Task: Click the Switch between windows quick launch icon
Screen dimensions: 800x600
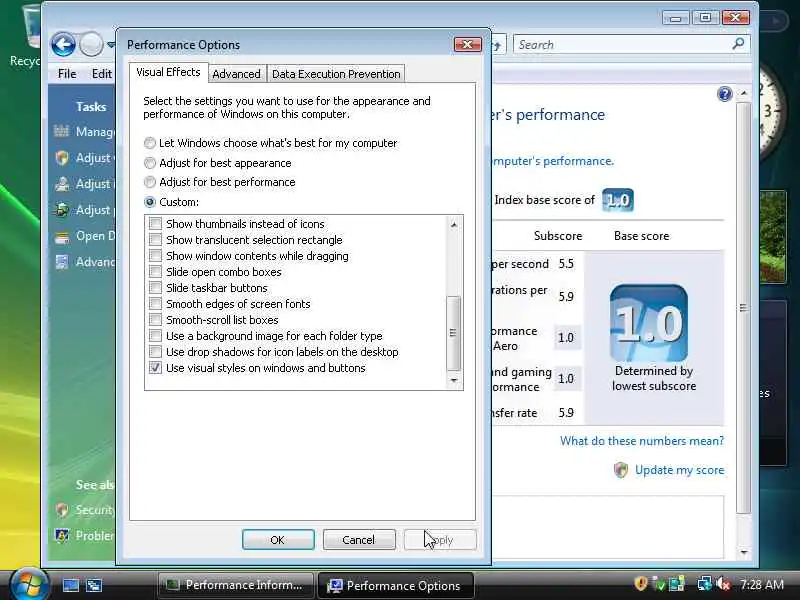Action: pos(94,585)
